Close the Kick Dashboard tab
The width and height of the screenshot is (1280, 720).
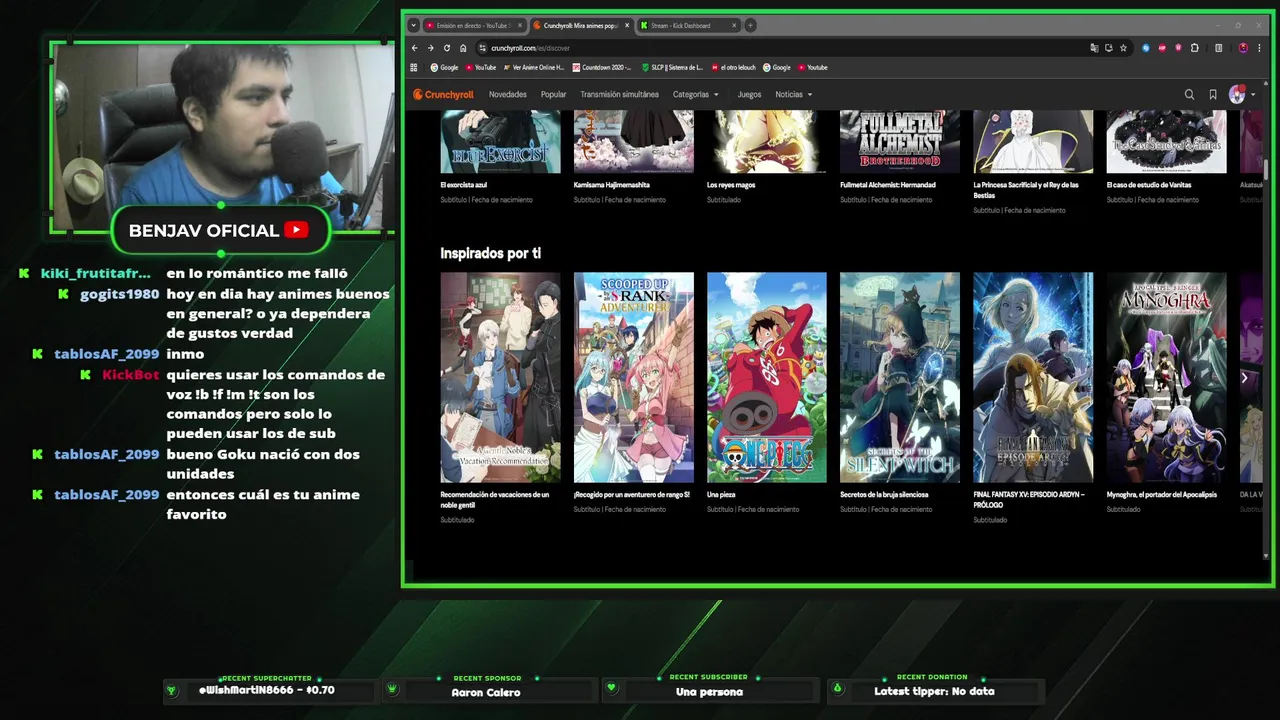(x=734, y=25)
